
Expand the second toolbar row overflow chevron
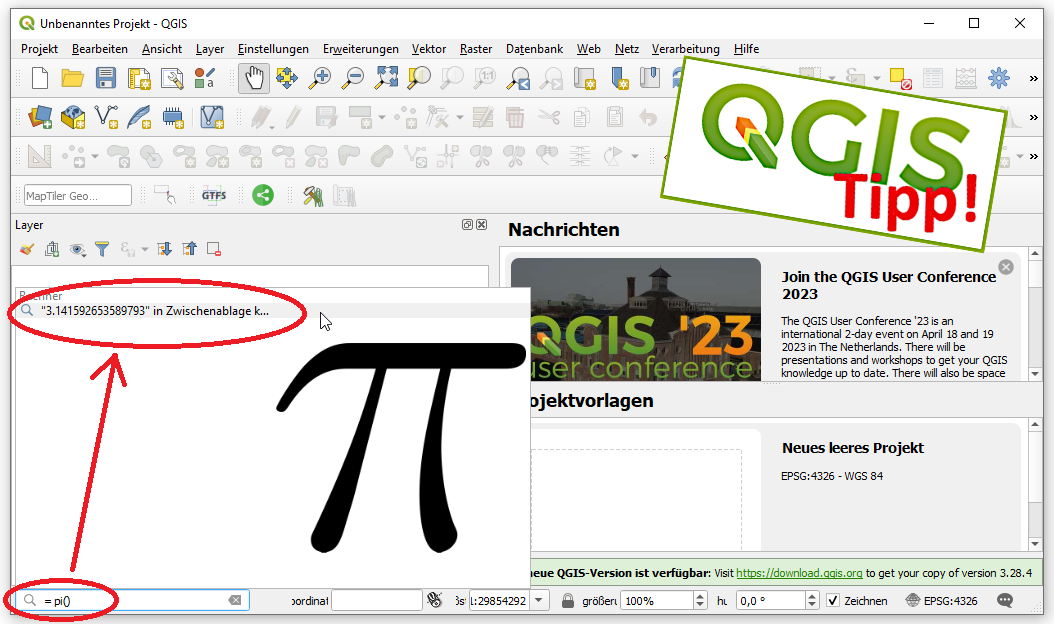point(1033,118)
